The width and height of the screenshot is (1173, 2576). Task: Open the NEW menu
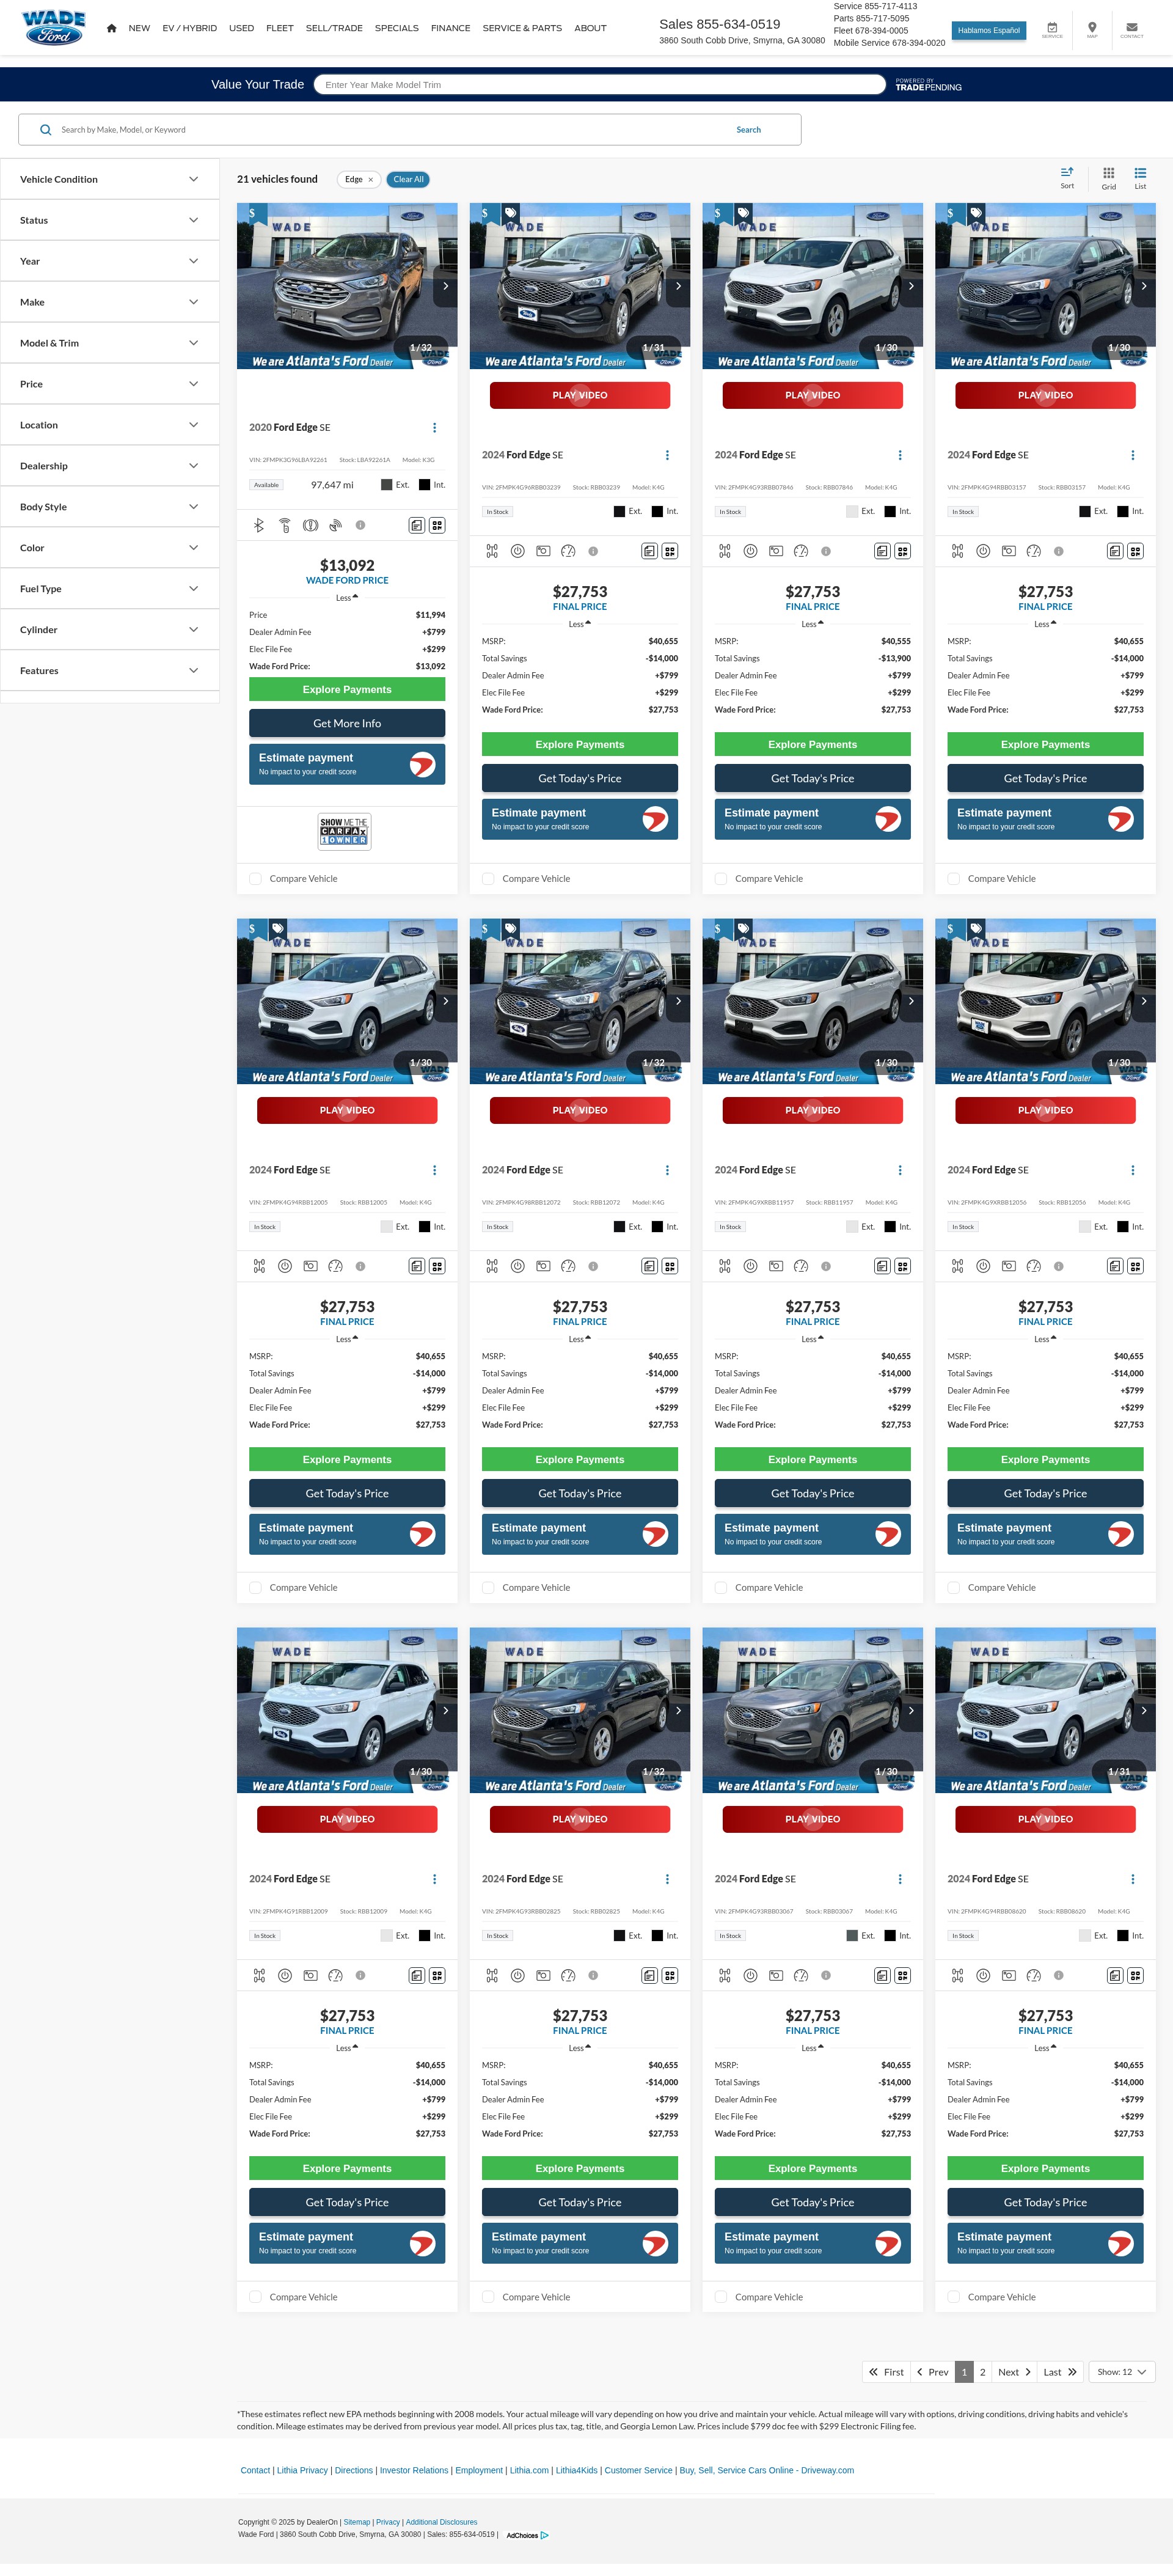139,28
